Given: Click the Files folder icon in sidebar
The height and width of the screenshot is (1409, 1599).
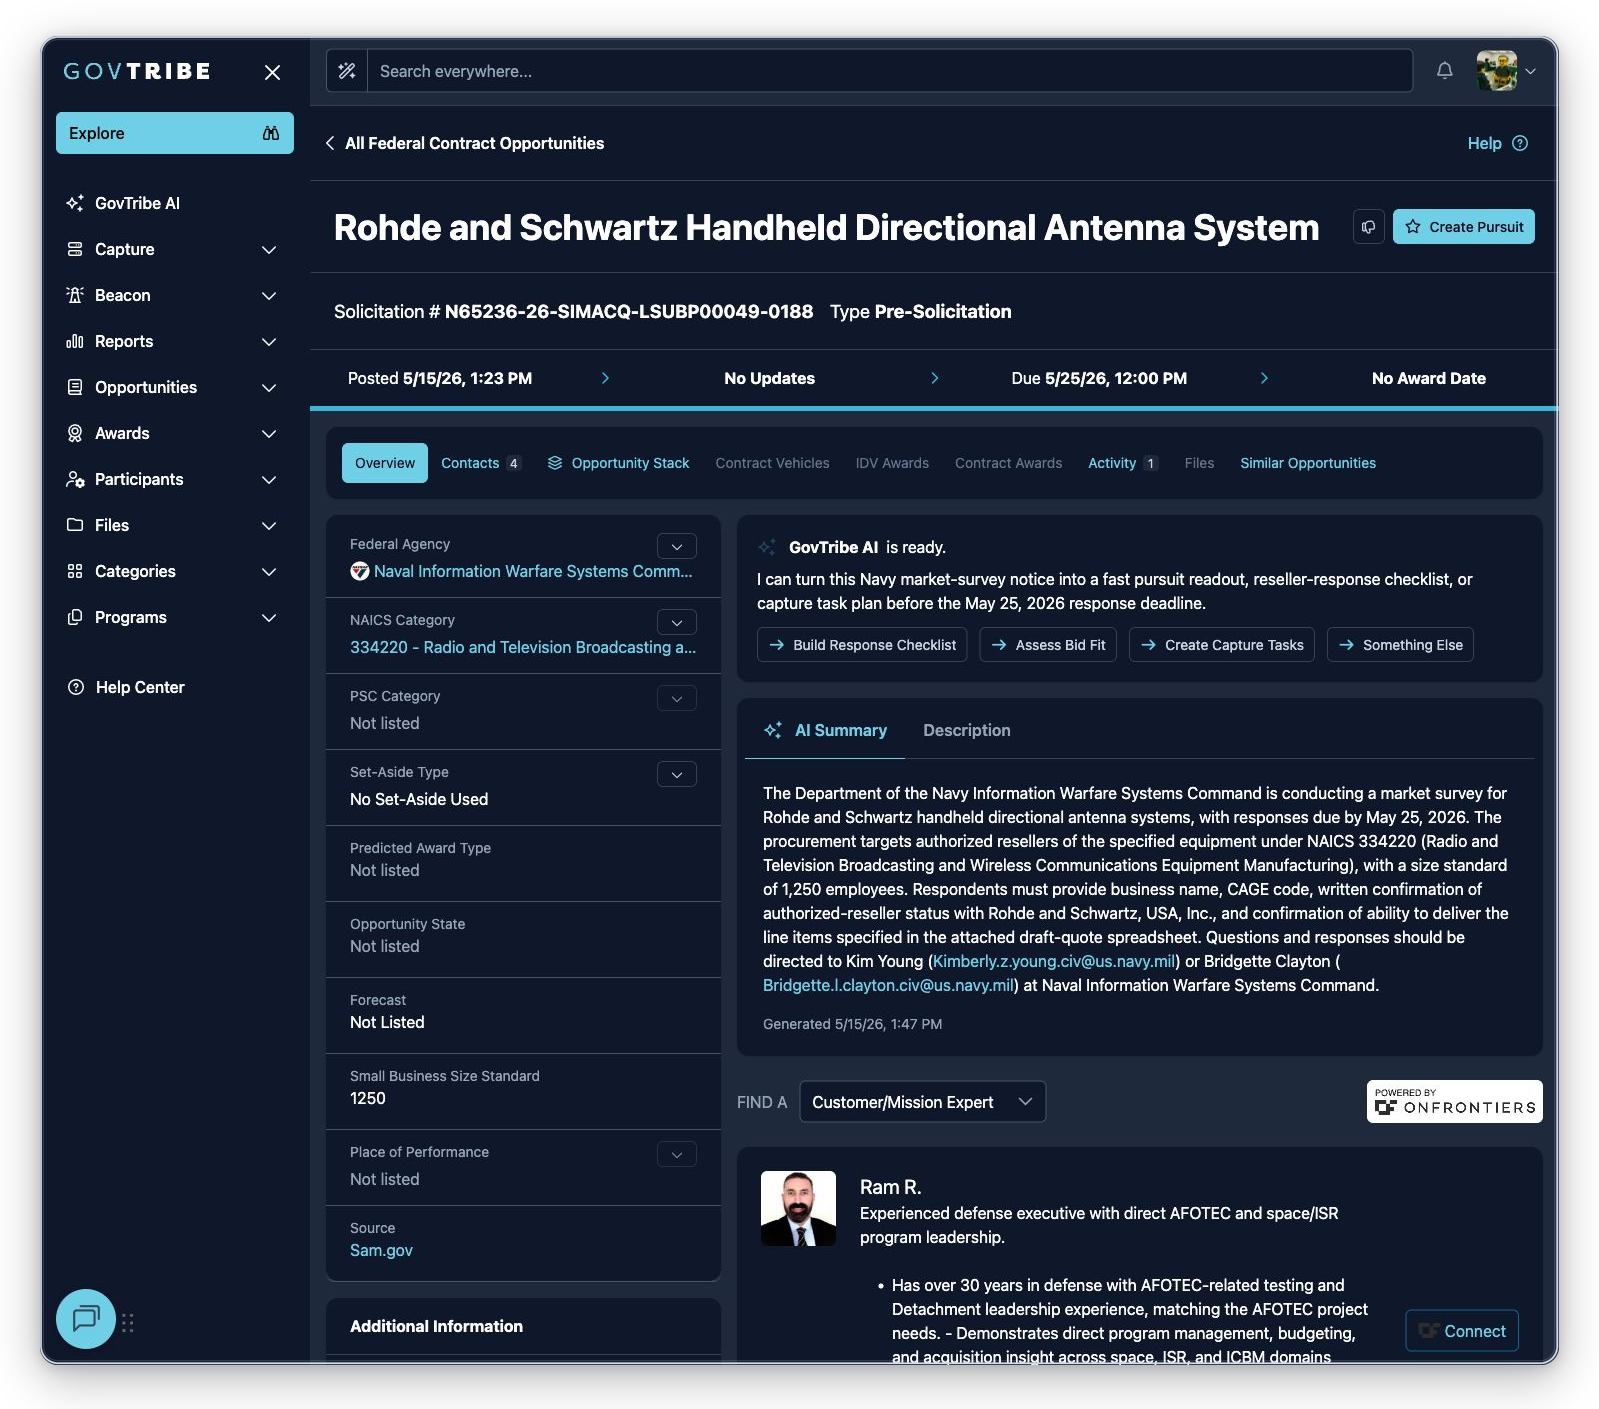Looking at the screenshot, I should (75, 525).
